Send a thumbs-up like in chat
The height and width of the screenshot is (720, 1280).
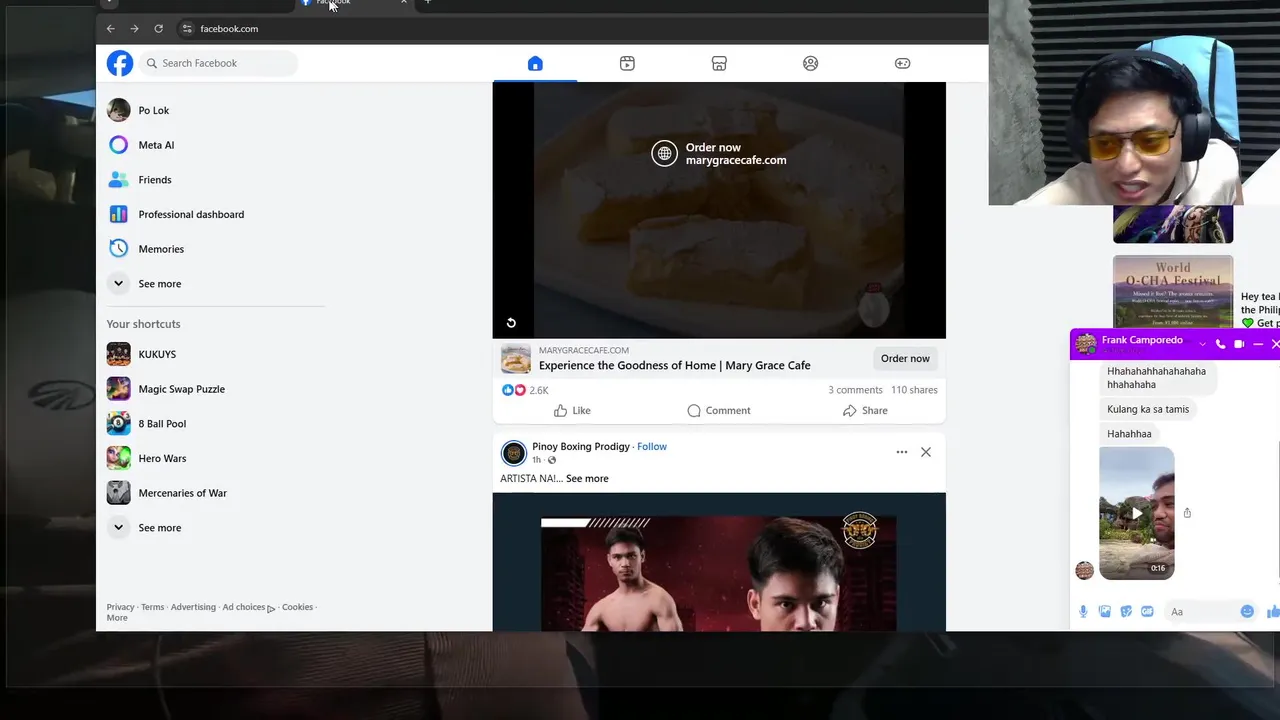[x=1273, y=611]
